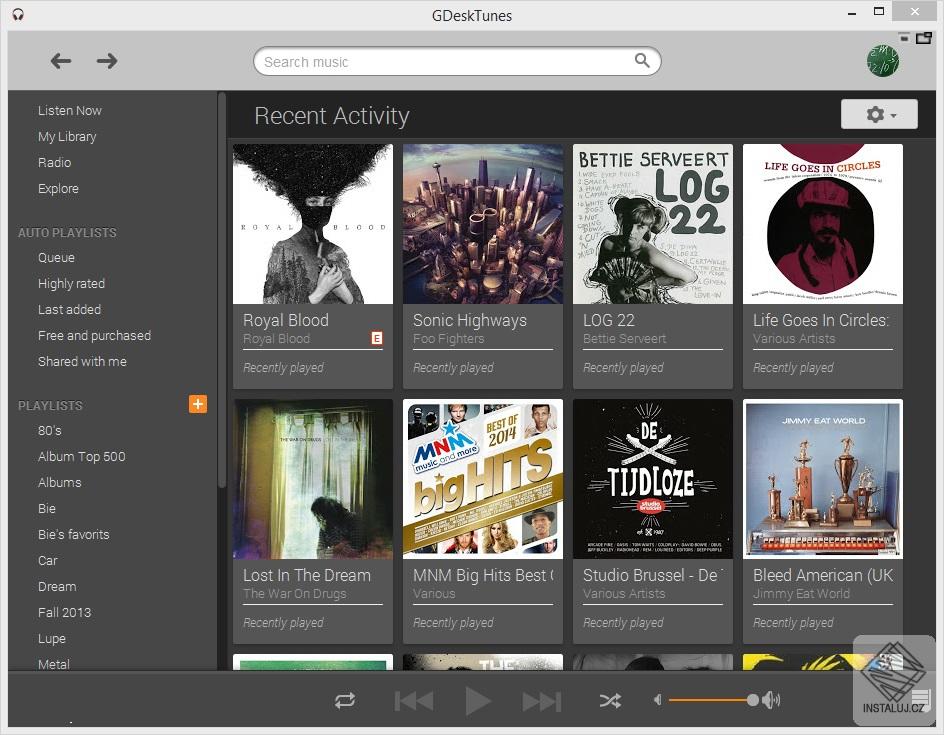
Task: Select the Bie playlist
Action: (46, 508)
